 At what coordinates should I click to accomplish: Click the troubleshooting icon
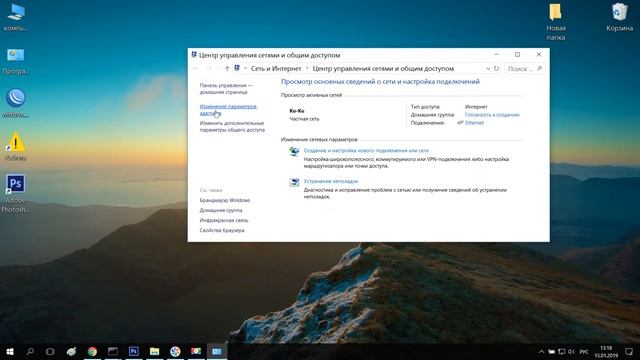tap(294, 182)
